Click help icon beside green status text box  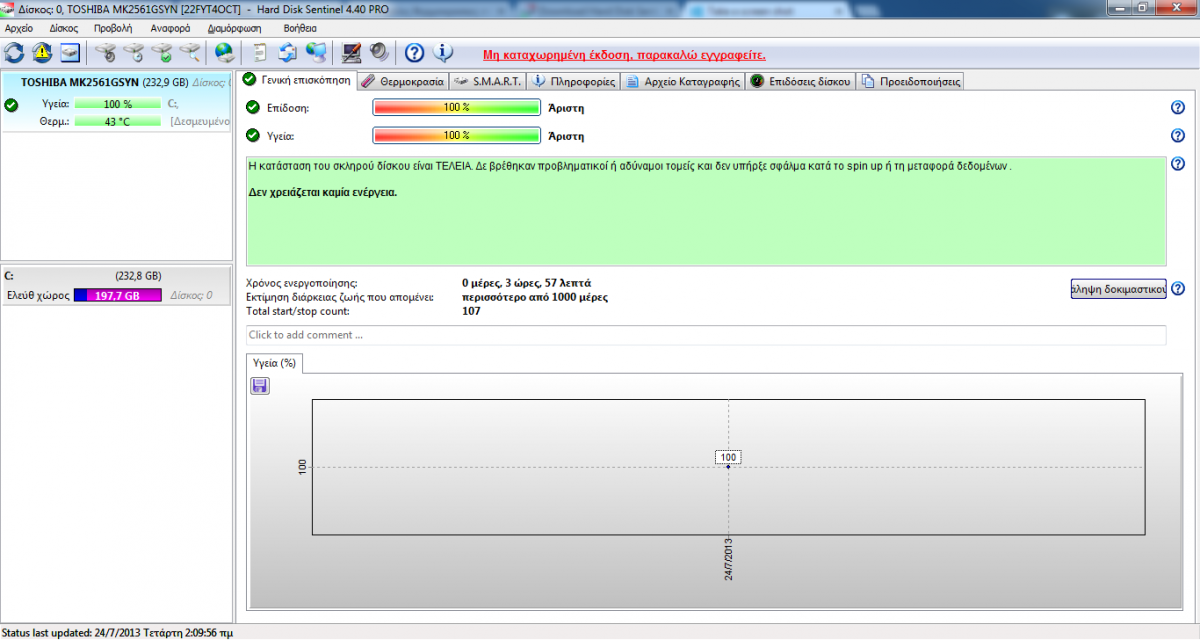pos(1178,164)
